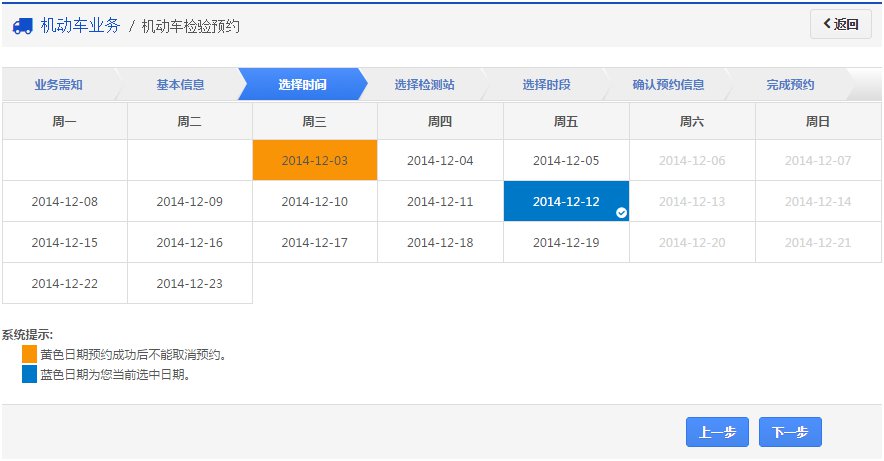Viewport: 884px width, 461px height.
Task: Select 2014-12-12 highlighted date cell
Action: coord(566,201)
